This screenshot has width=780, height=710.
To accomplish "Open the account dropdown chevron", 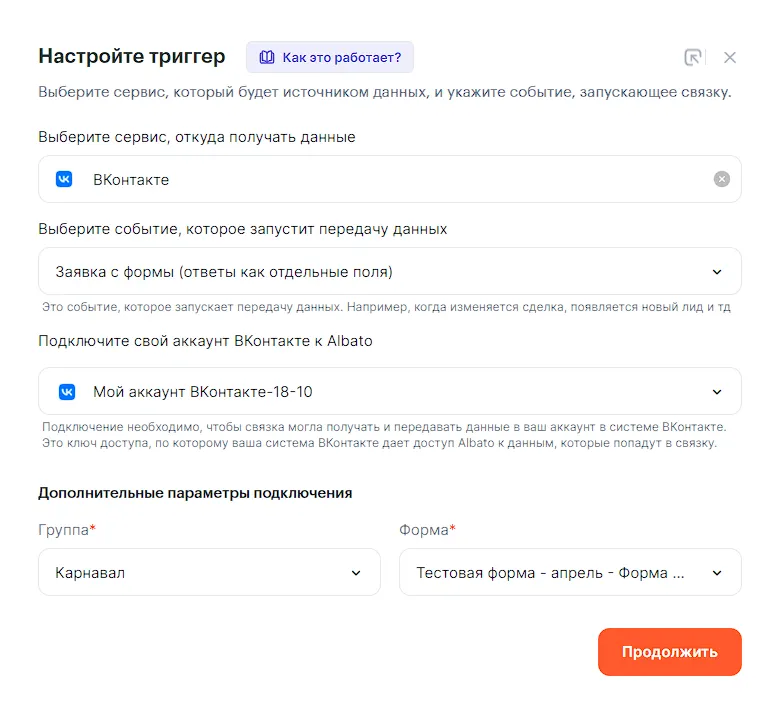I will (717, 391).
